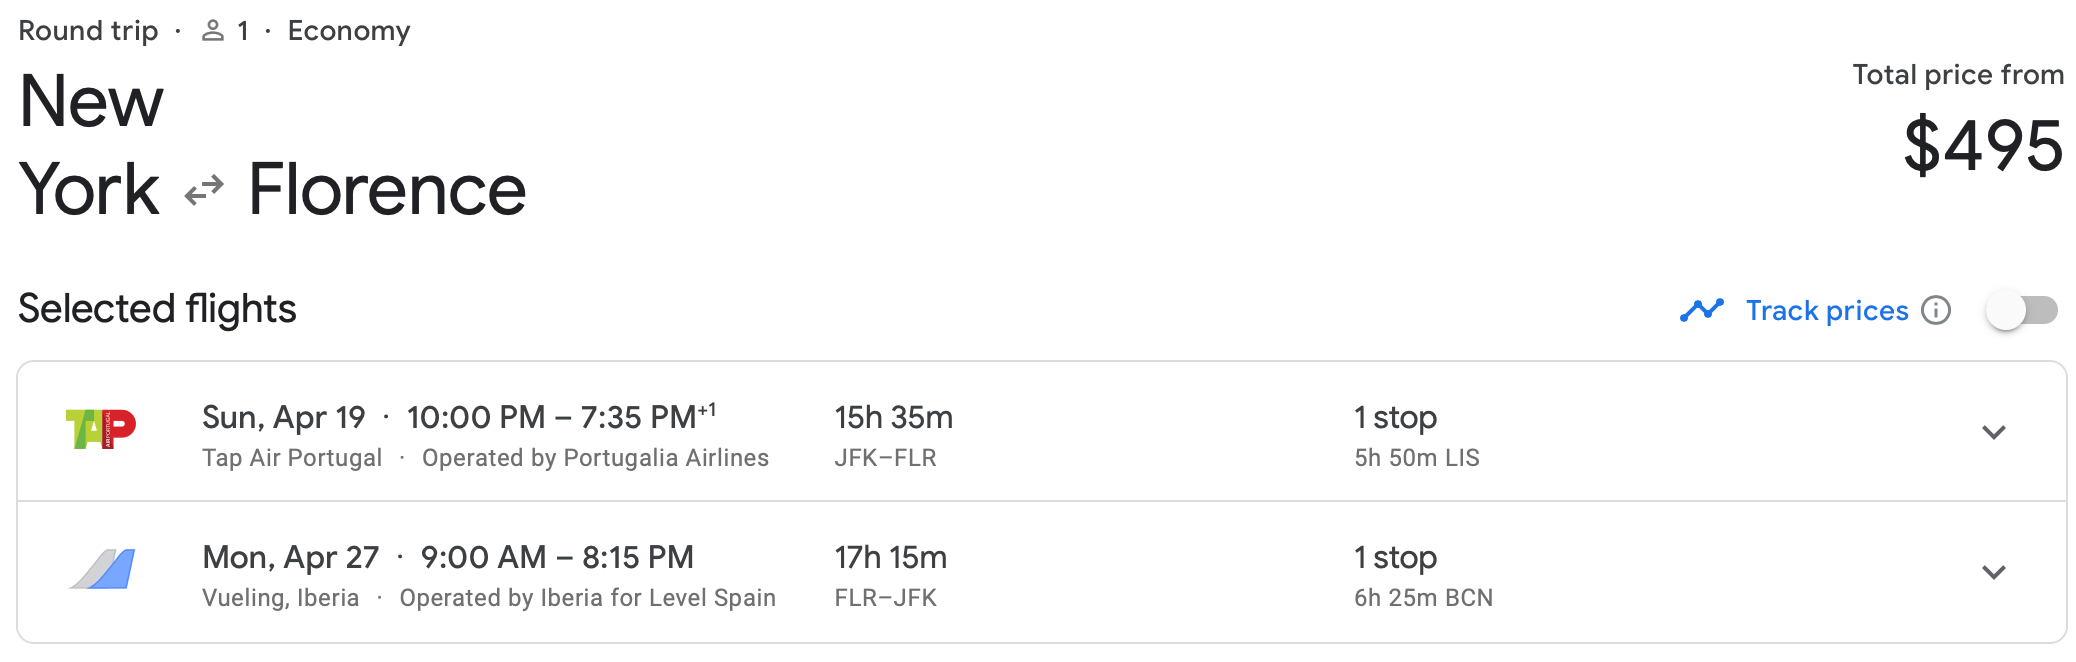The image size is (2076, 662).
Task: Click the Round trip label
Action: point(88,31)
